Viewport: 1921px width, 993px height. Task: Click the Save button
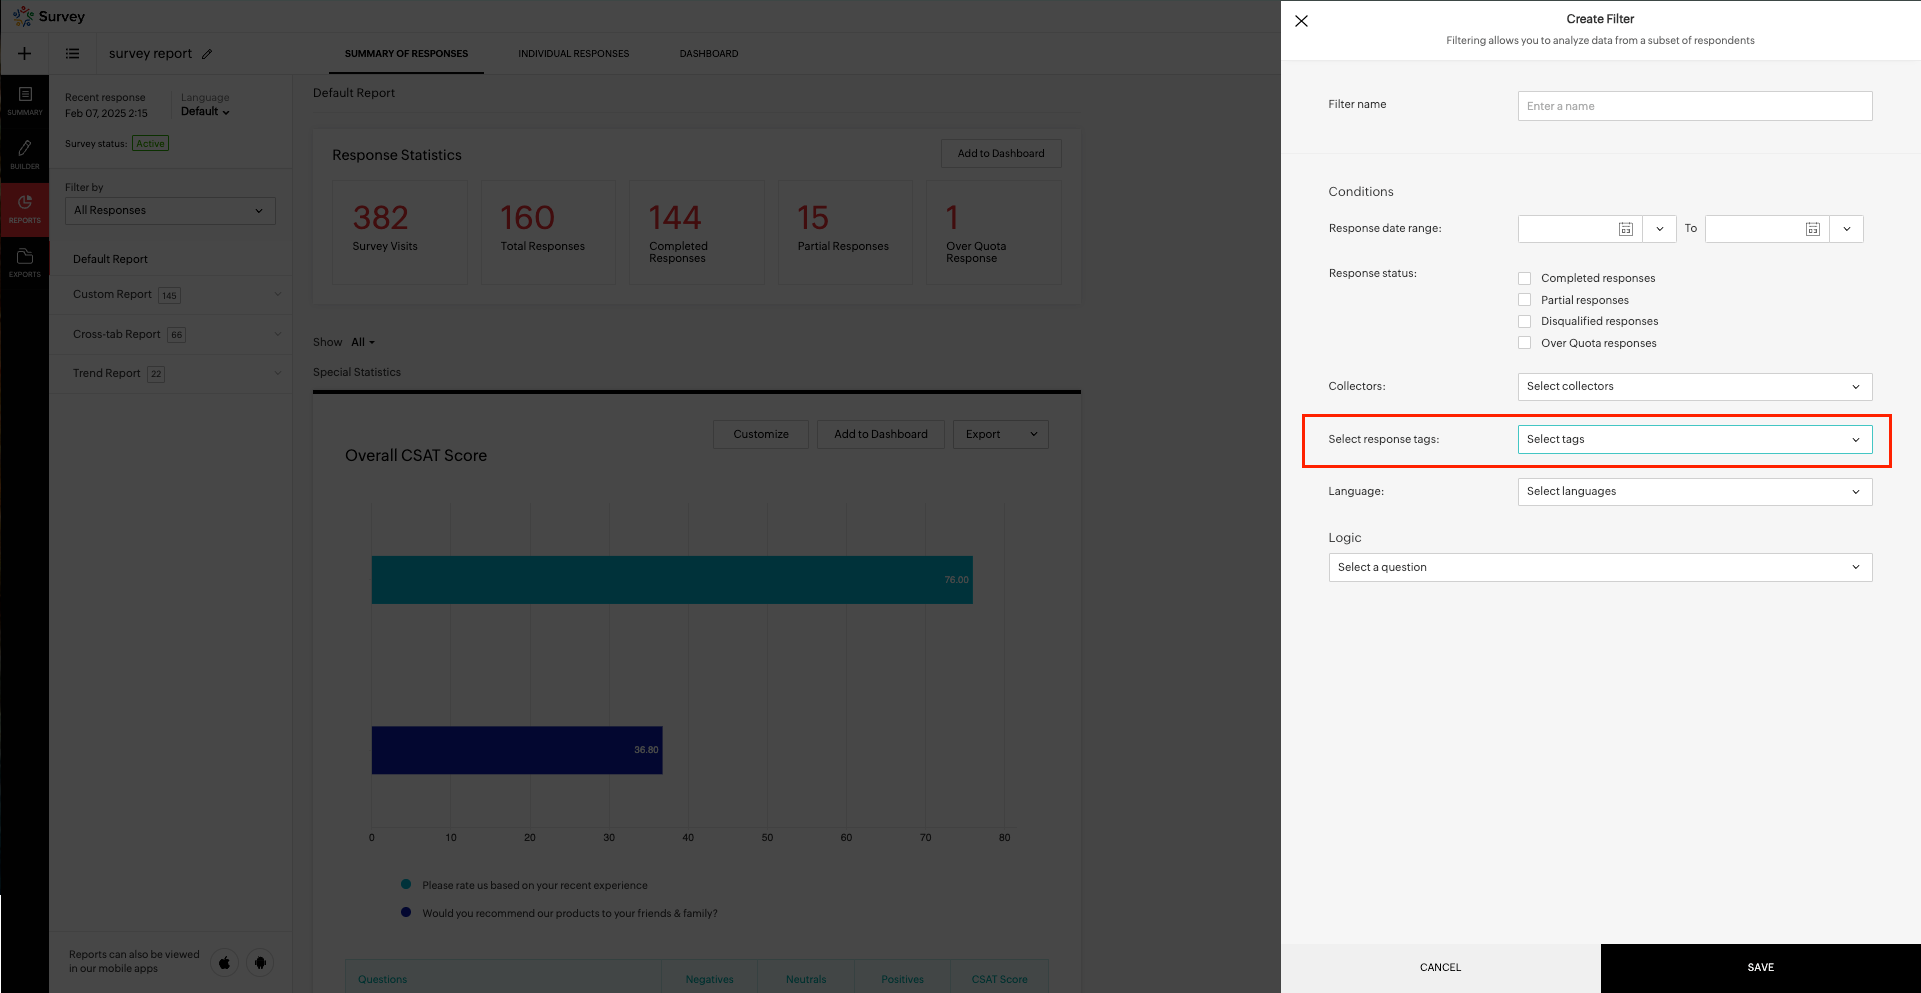tap(1760, 967)
